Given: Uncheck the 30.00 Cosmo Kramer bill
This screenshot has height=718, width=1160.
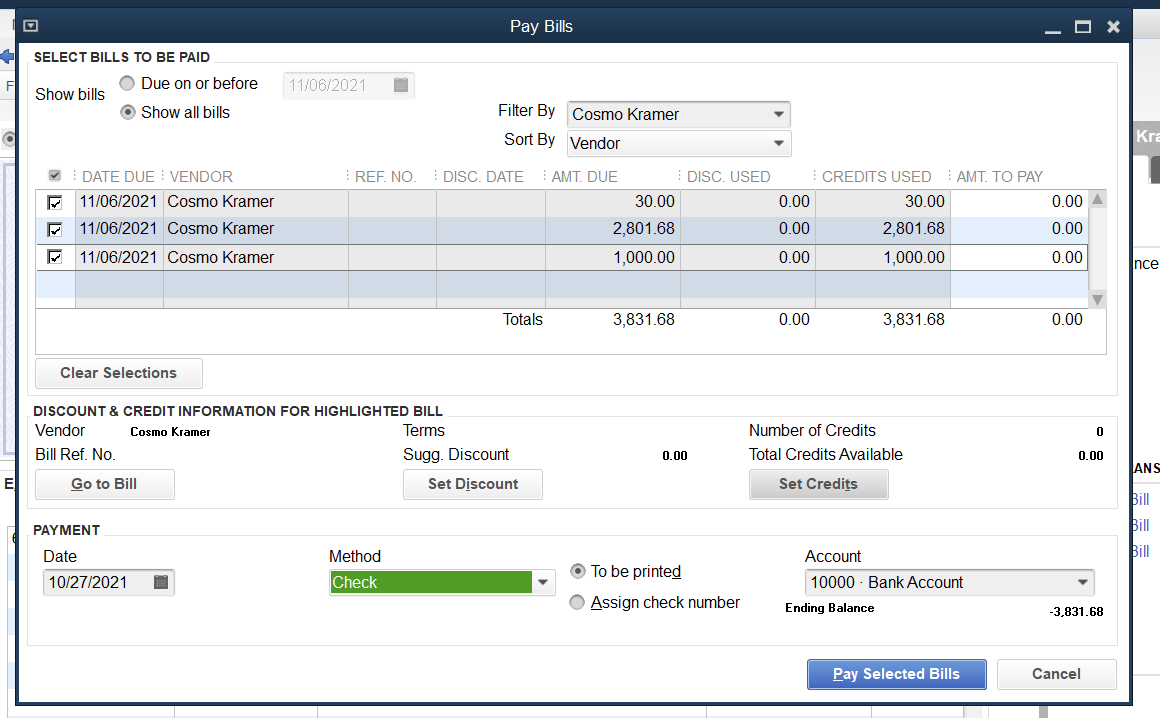Looking at the screenshot, I should [55, 202].
